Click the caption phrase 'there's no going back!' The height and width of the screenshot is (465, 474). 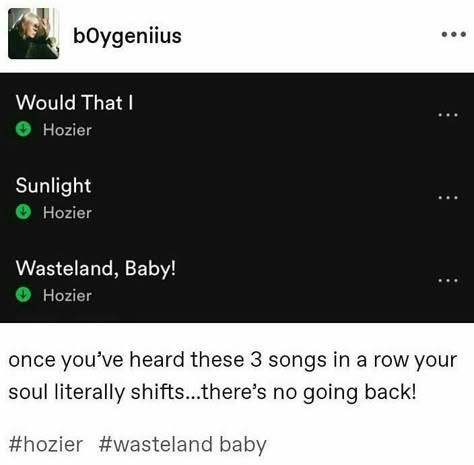(309, 392)
